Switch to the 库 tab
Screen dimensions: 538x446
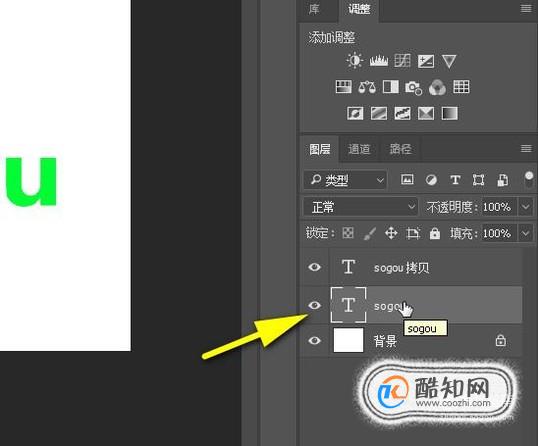(314, 9)
